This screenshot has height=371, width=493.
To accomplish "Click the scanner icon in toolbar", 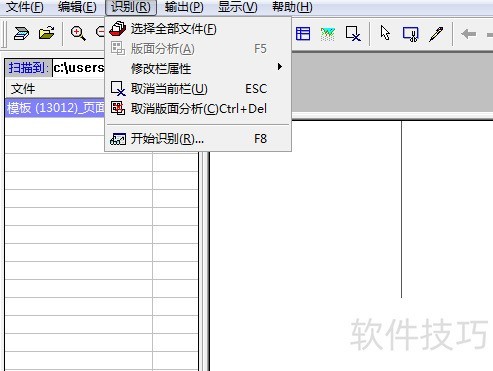I will (21, 33).
